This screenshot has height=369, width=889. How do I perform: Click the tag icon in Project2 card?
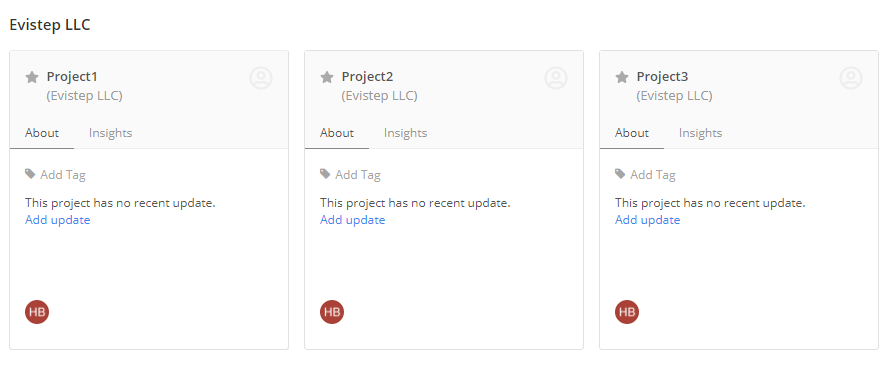(325, 174)
